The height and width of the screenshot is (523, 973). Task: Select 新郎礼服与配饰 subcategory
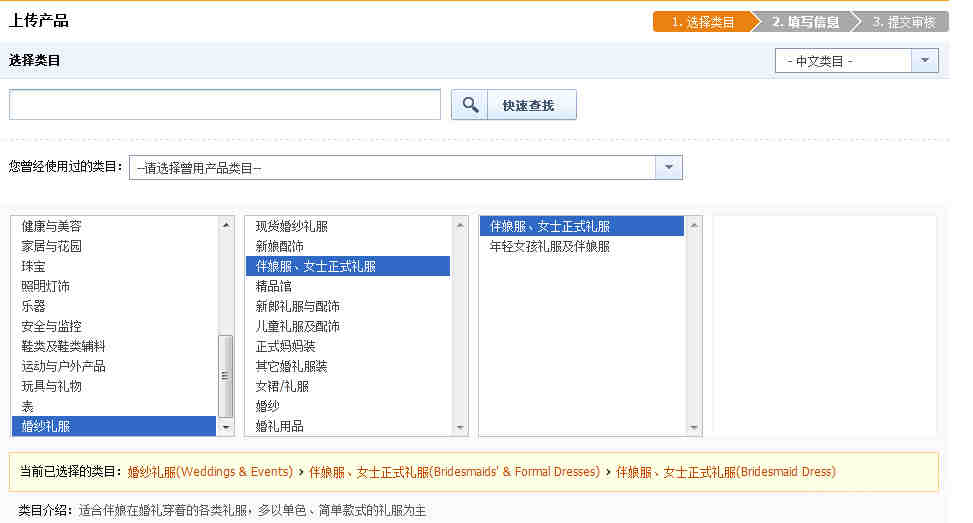[348, 306]
